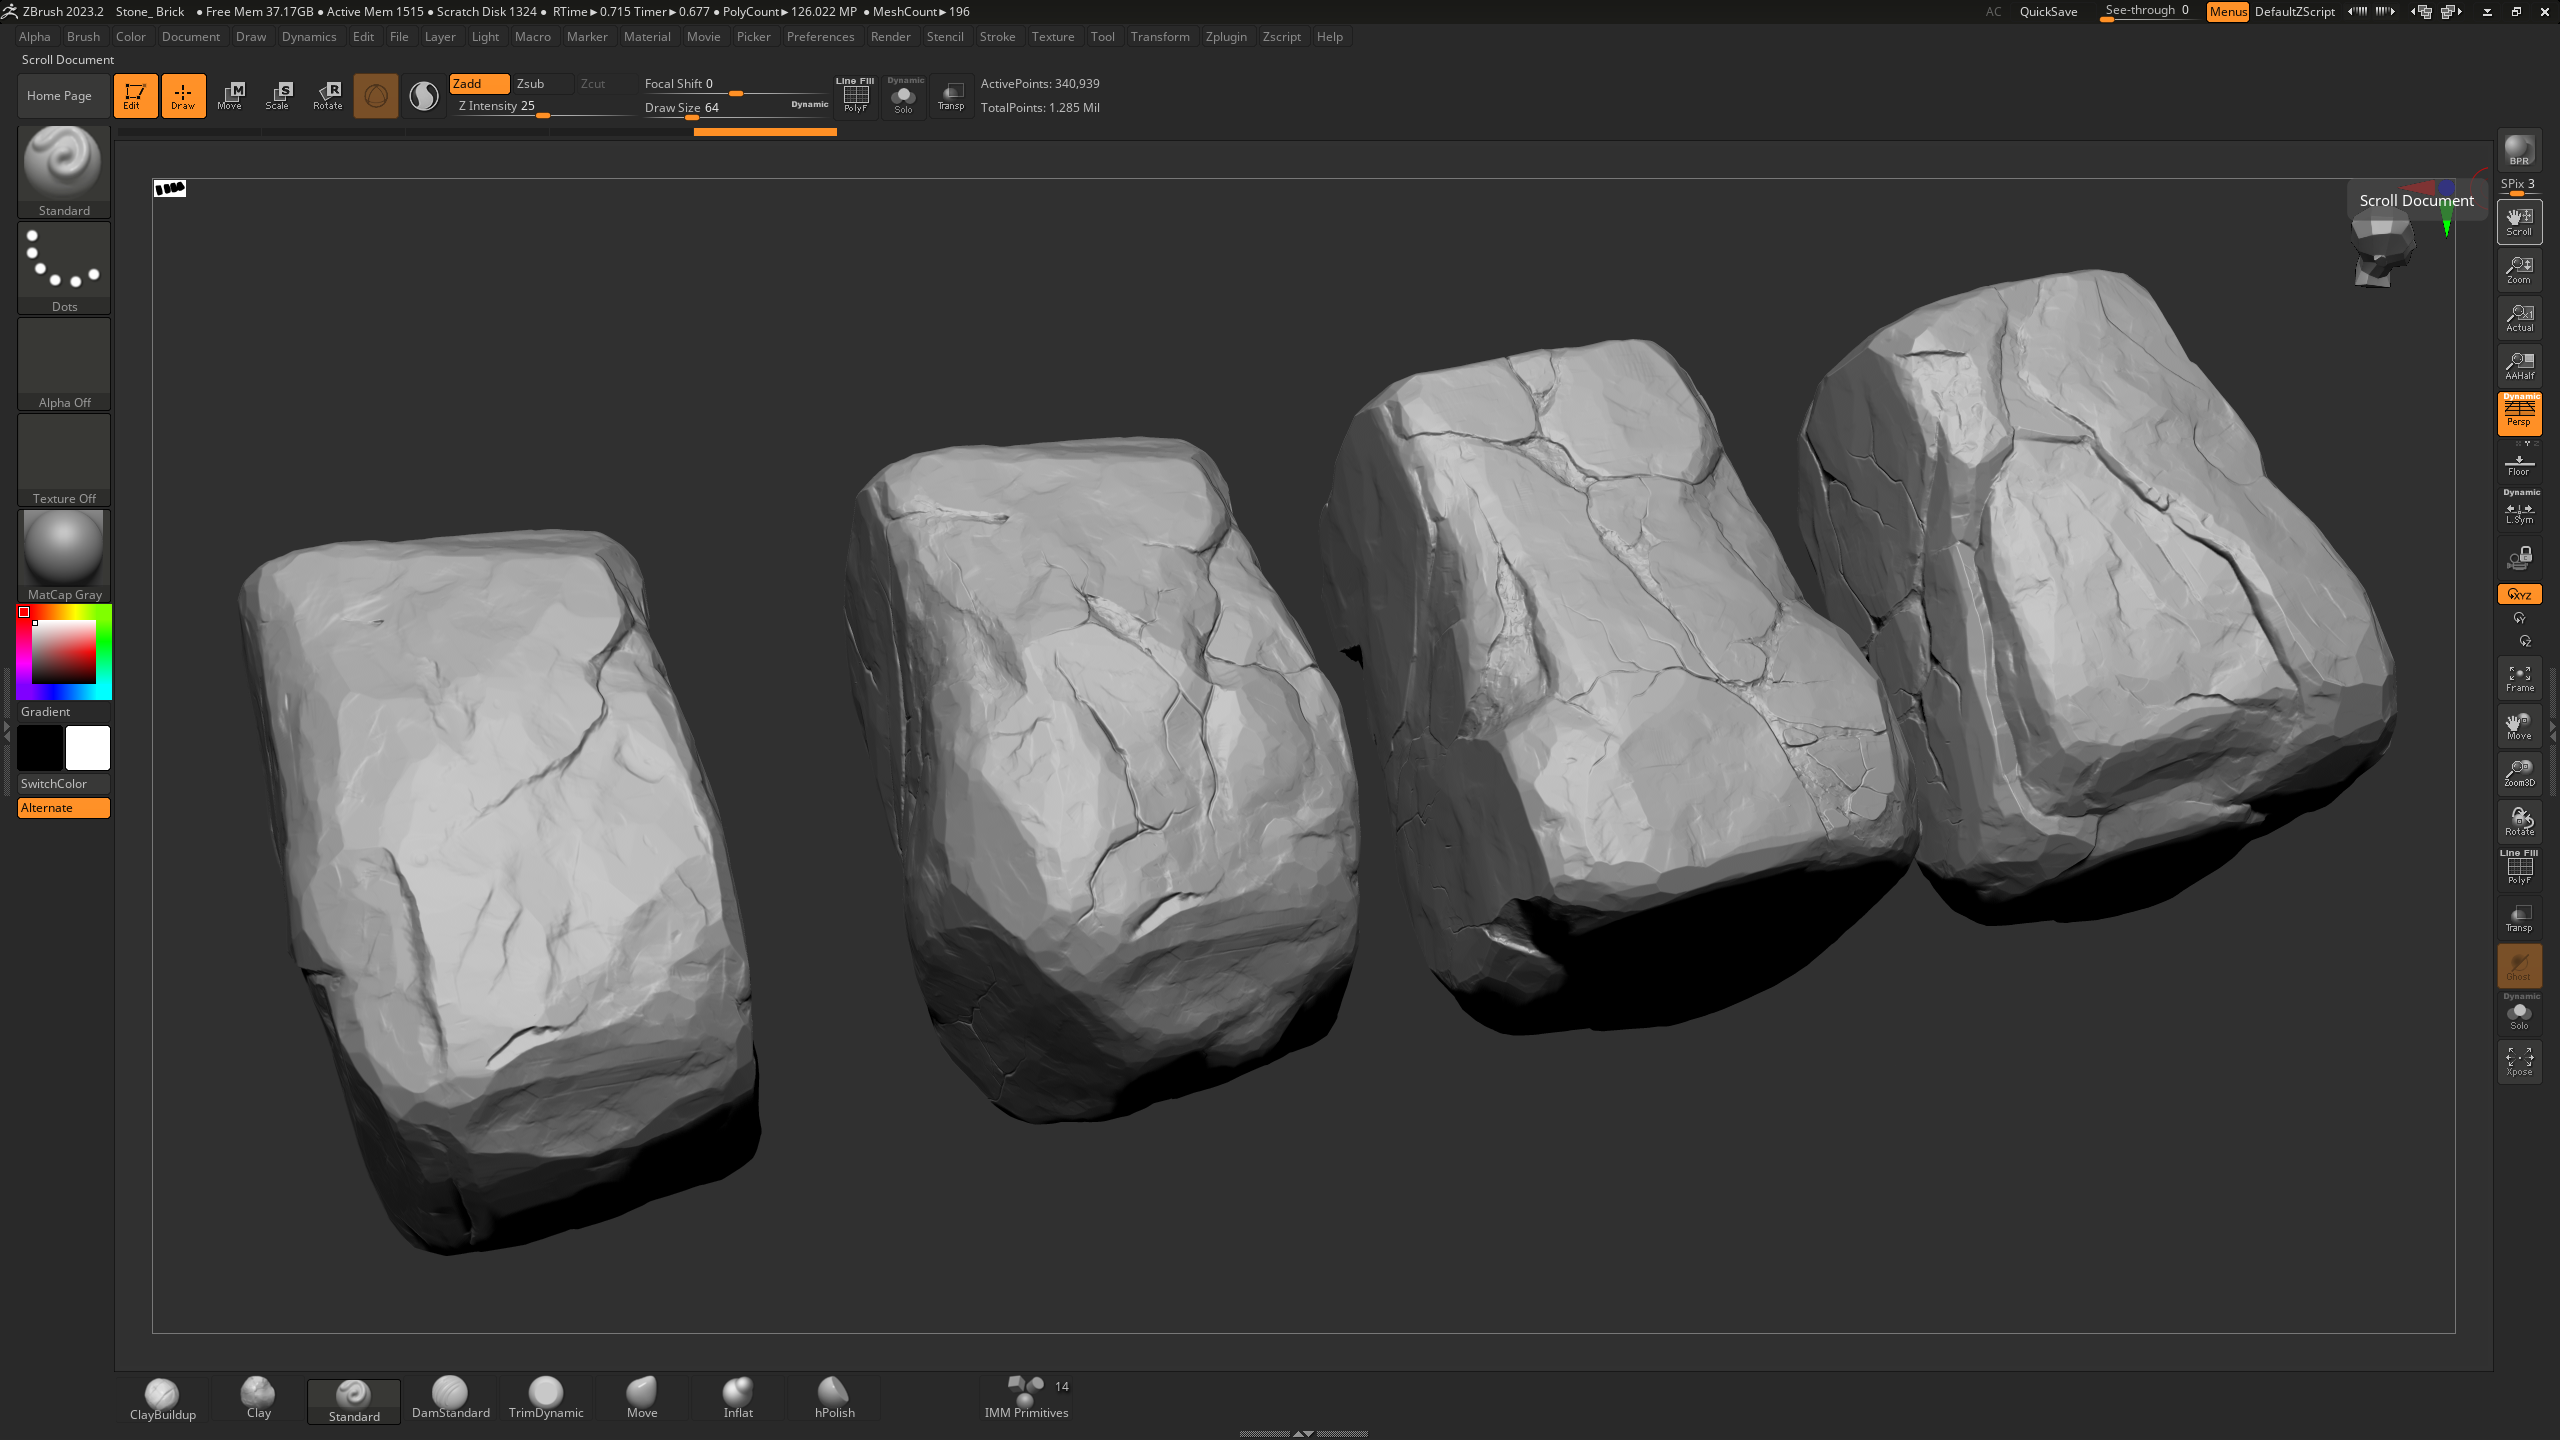This screenshot has height=1440, width=2560.
Task: Open the MatCap Gray material picker
Action: (x=64, y=552)
